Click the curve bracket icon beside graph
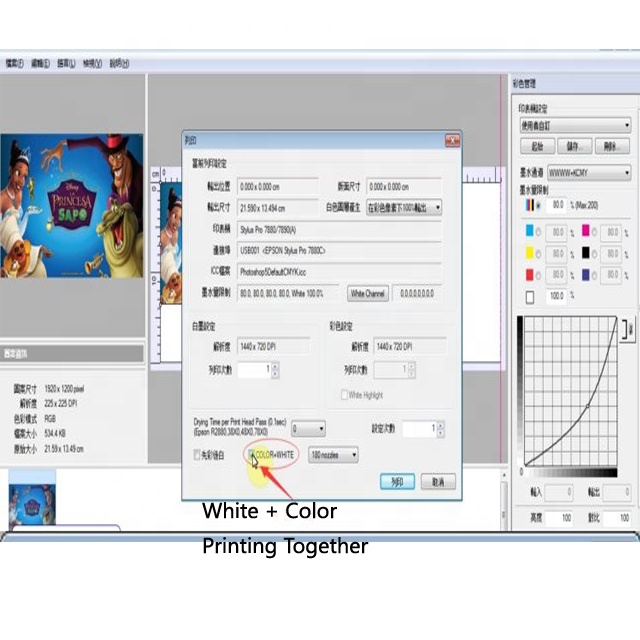Viewport: 640px width, 640px height. pos(628,329)
